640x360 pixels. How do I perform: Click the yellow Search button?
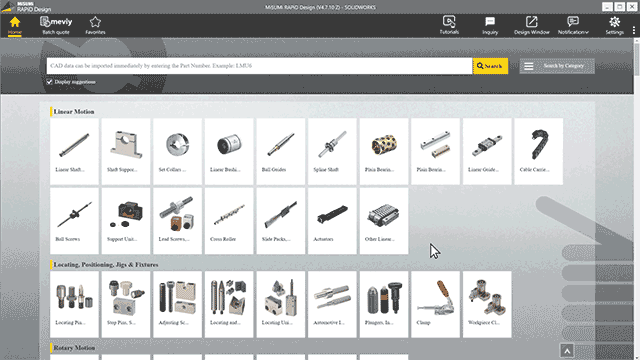[490, 66]
